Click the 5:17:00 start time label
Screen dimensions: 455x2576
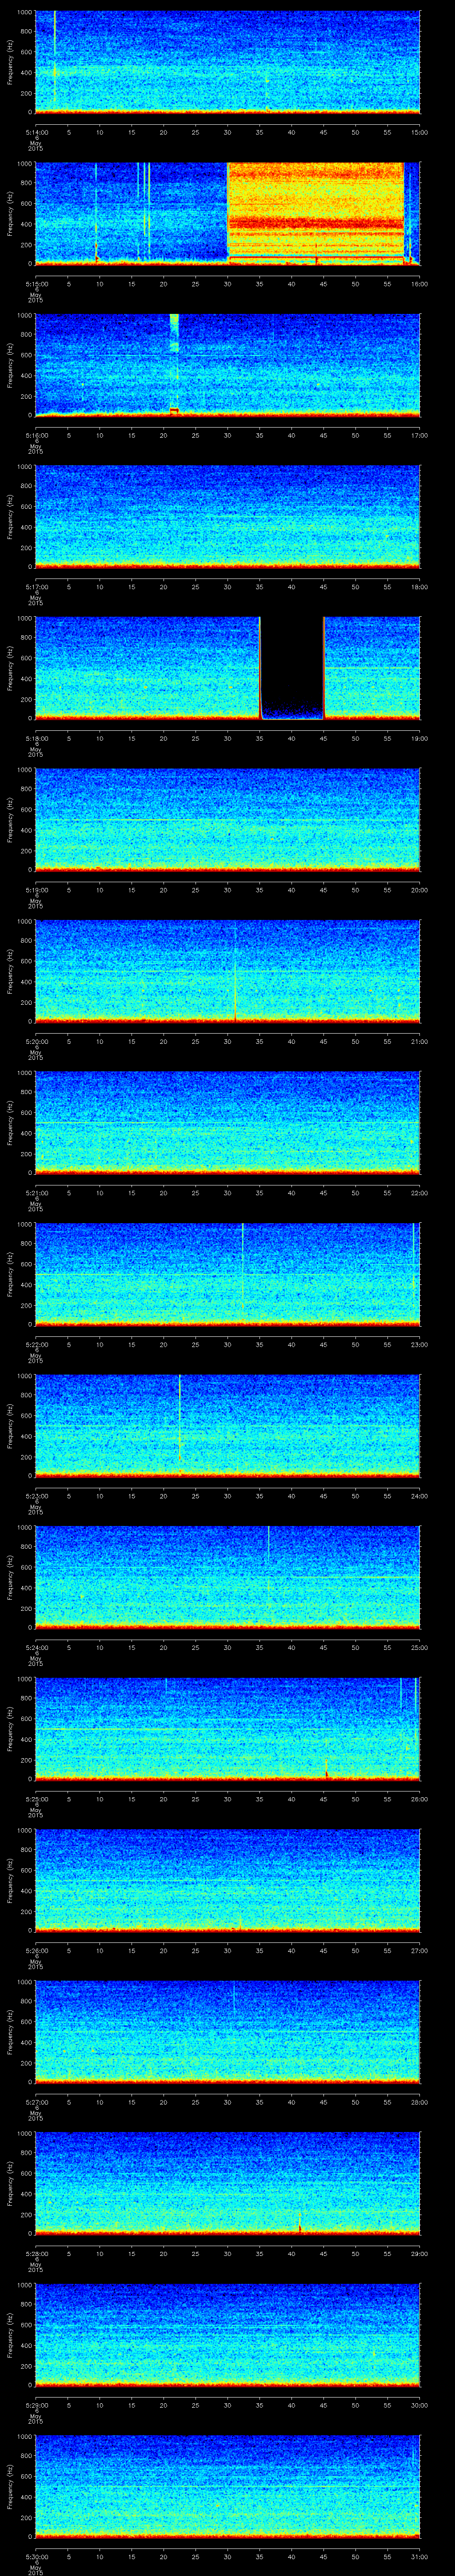click(x=36, y=587)
